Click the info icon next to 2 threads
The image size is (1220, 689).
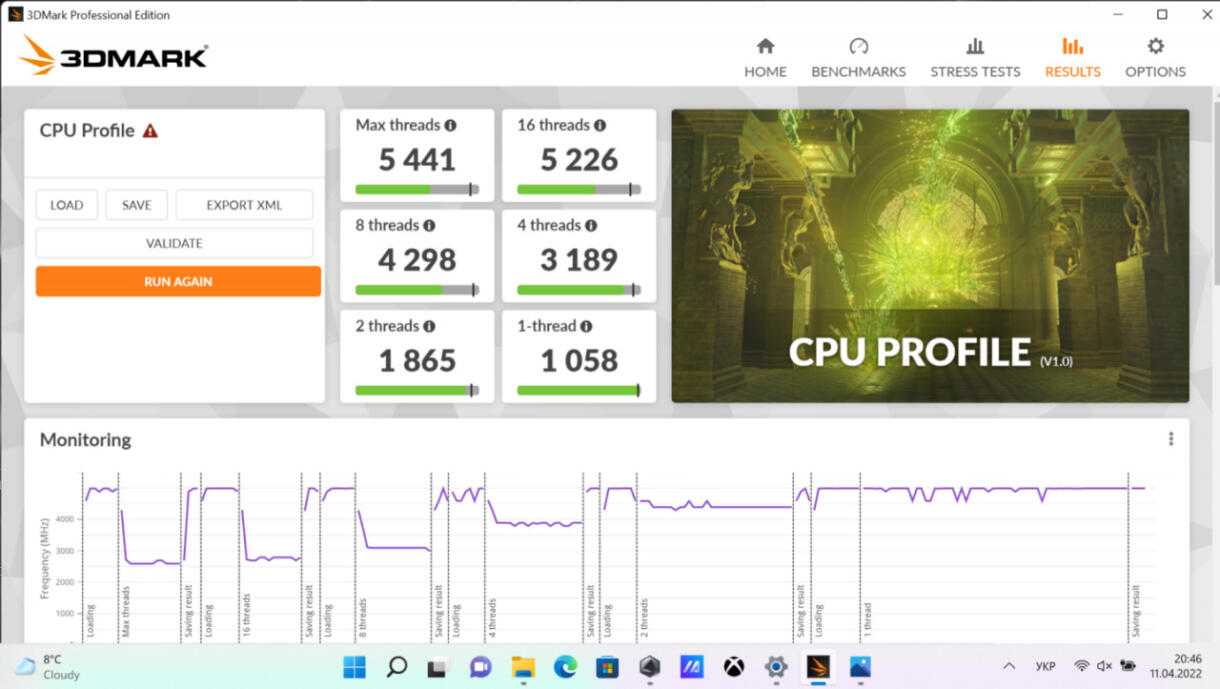[429, 326]
